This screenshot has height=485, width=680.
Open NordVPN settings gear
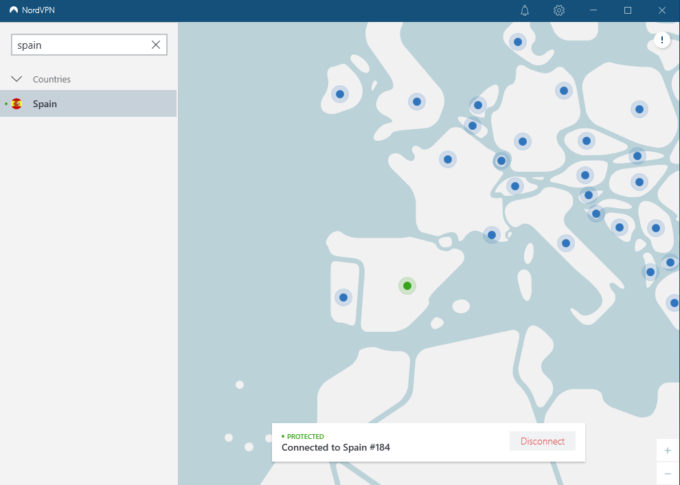click(x=559, y=11)
